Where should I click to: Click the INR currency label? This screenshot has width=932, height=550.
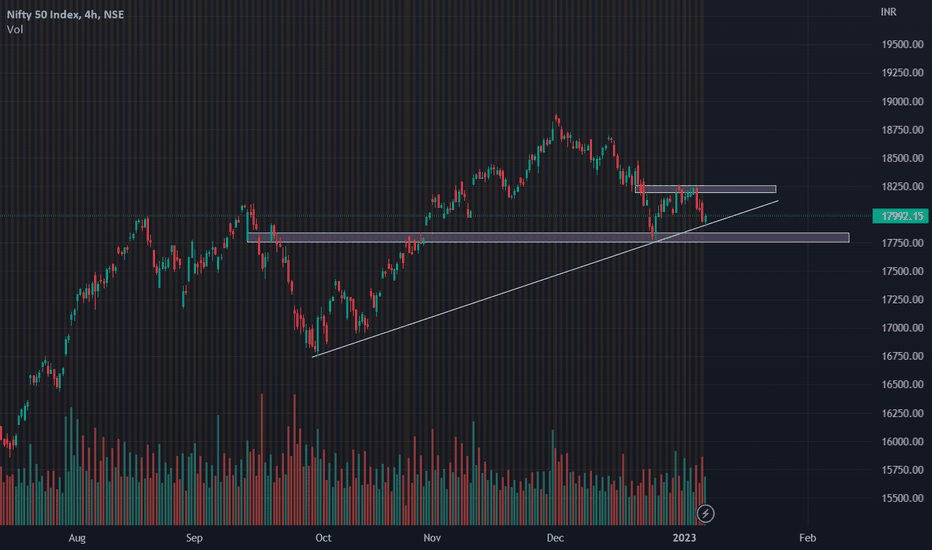[889, 12]
